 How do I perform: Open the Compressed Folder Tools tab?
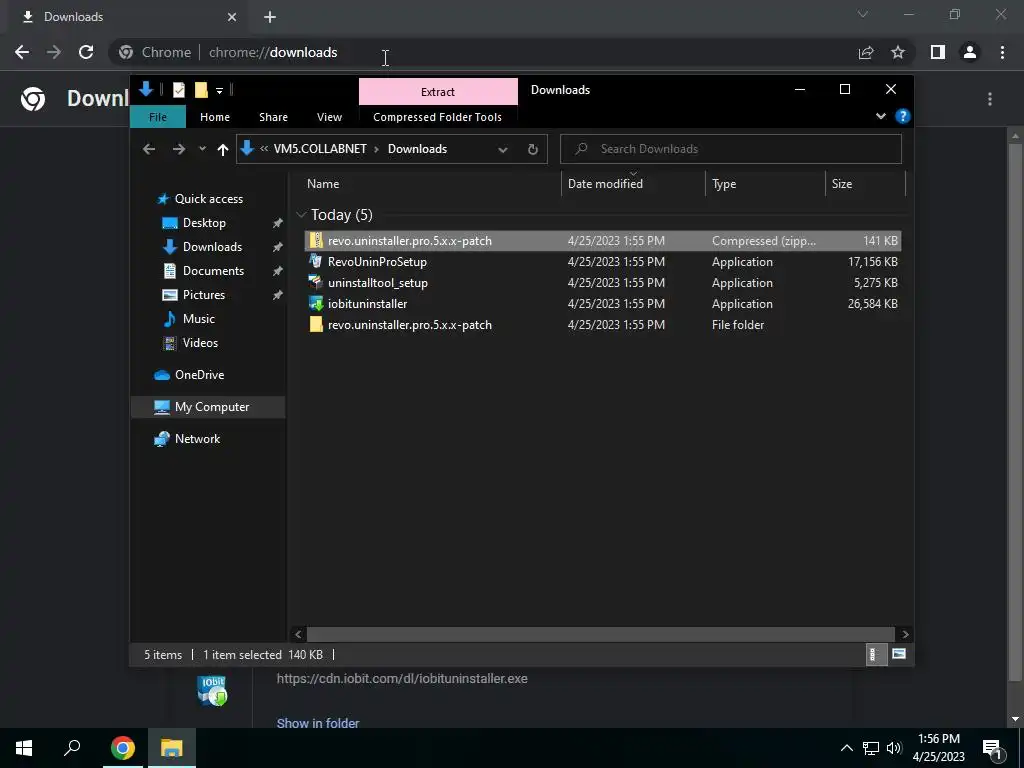[x=438, y=117]
